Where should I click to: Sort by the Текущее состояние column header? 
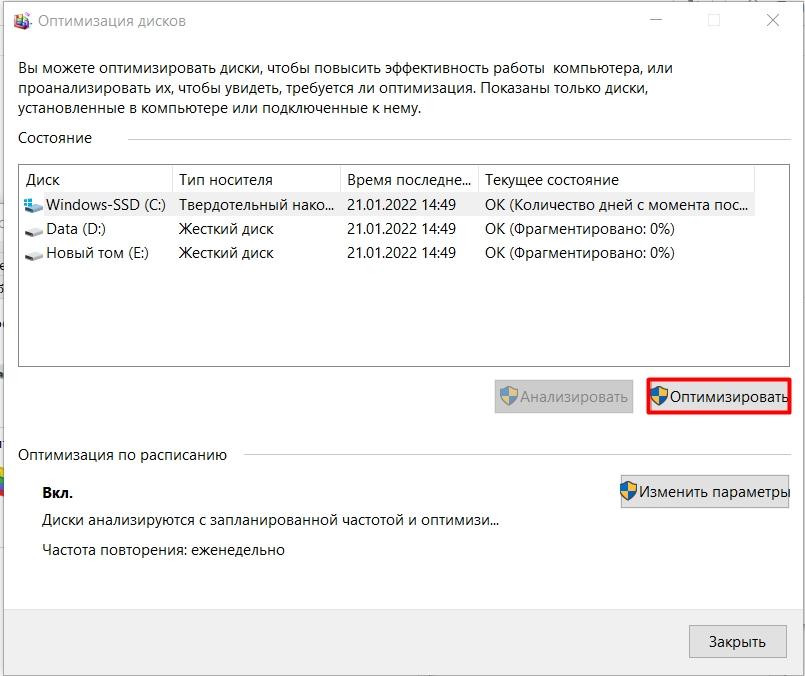(x=617, y=180)
